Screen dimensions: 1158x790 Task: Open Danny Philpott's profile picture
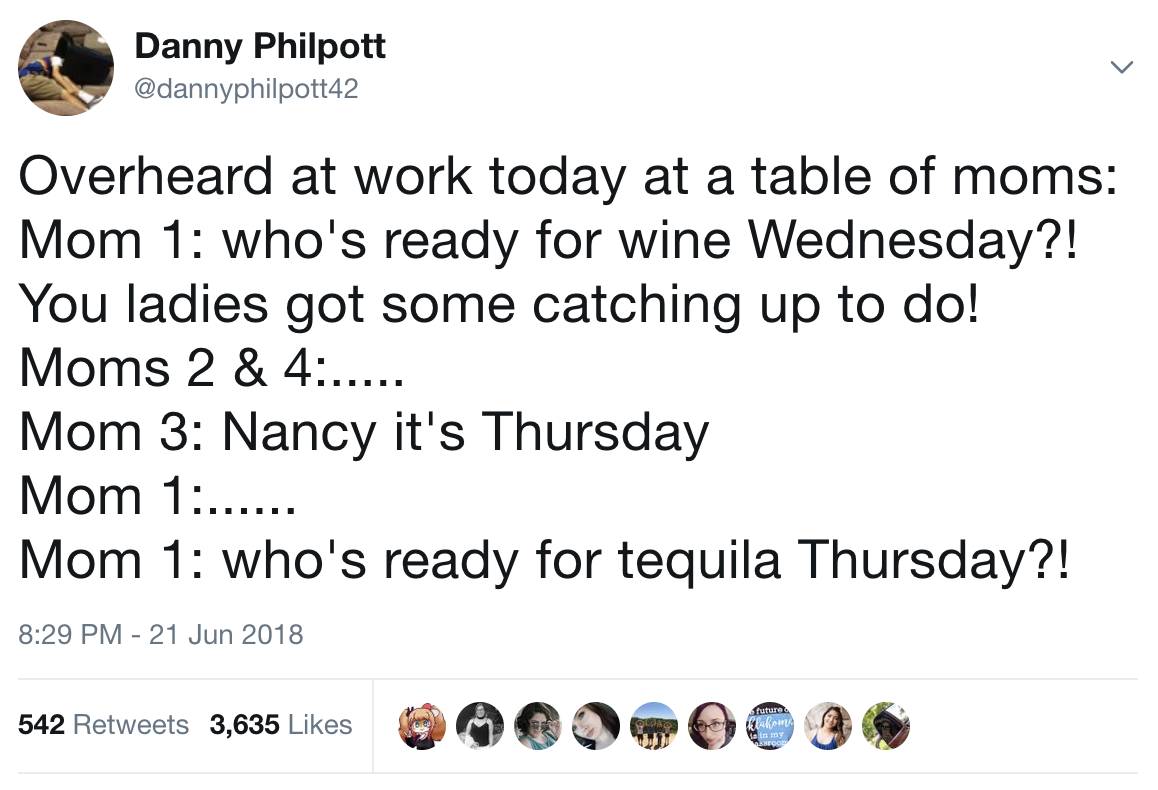coord(66,68)
